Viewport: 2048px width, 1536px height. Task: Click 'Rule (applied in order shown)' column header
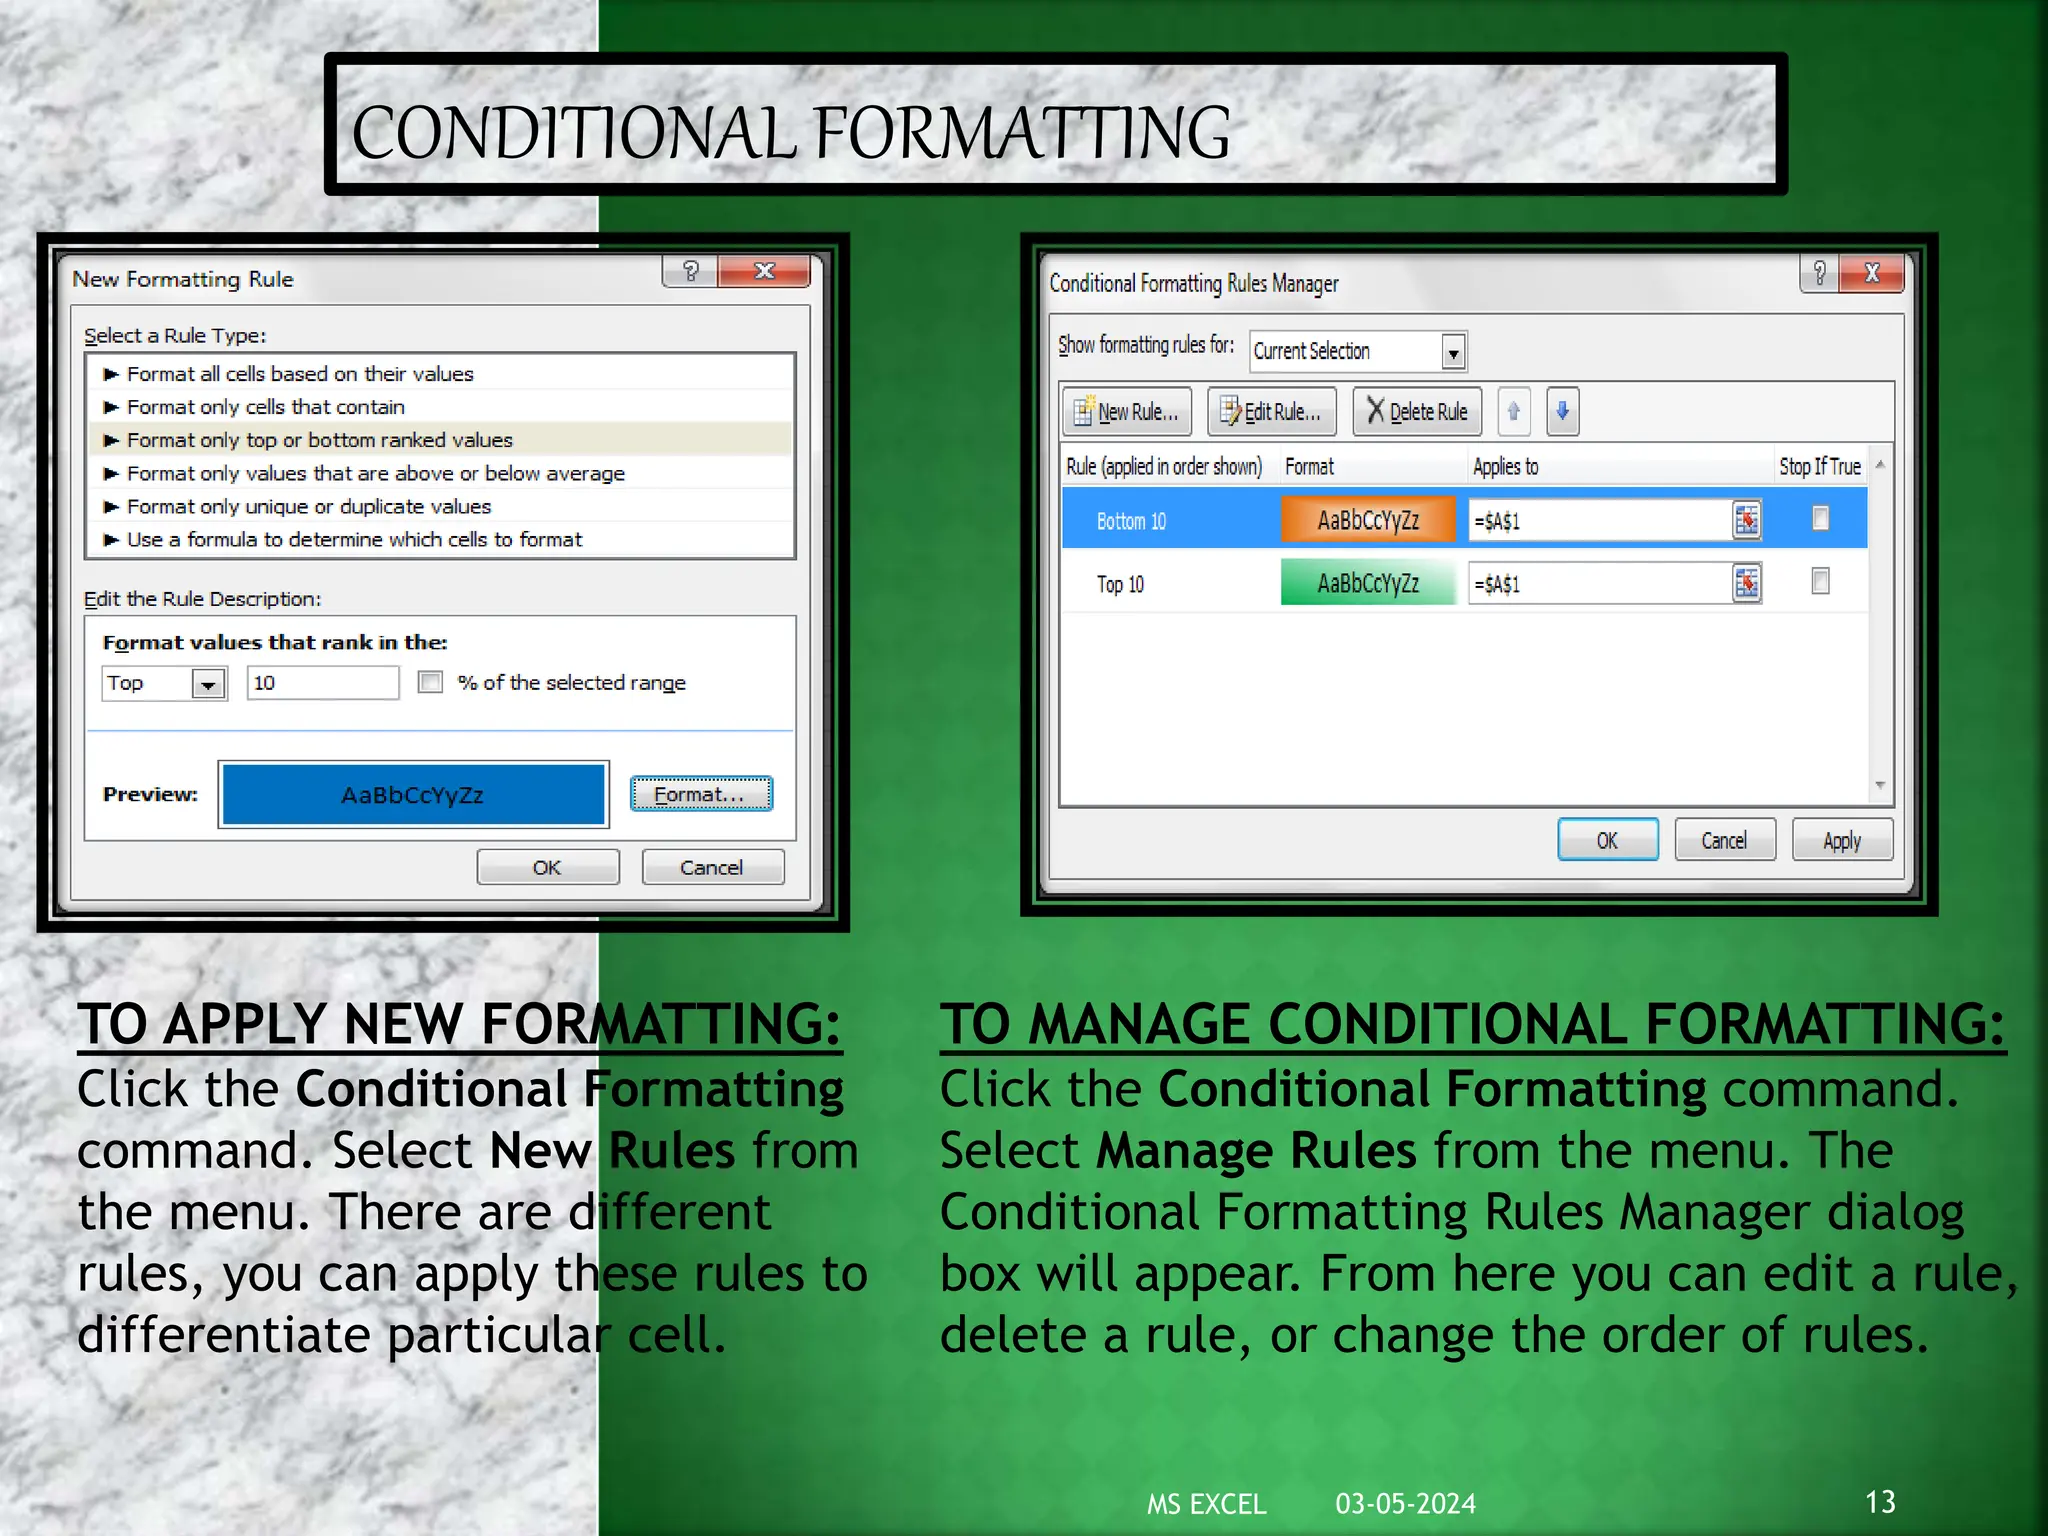coord(1164,467)
